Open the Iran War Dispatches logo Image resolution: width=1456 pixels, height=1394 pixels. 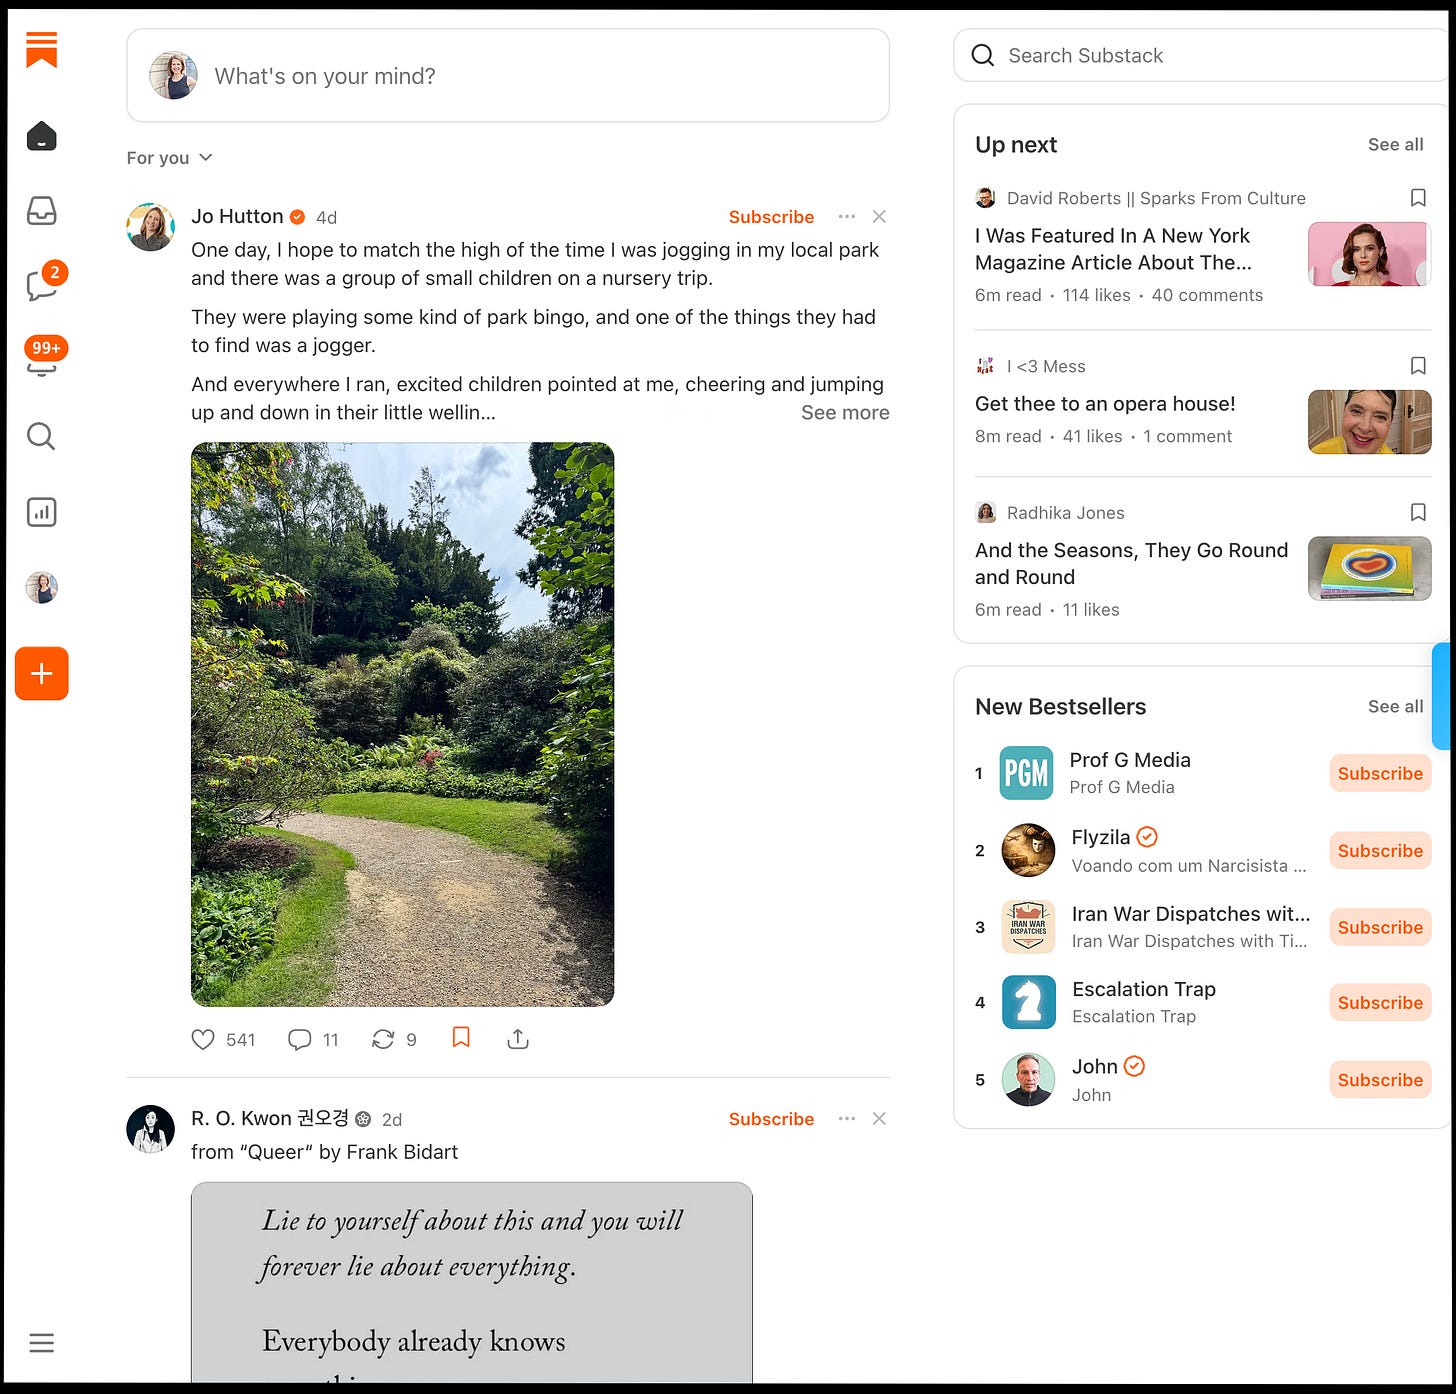tap(1028, 927)
